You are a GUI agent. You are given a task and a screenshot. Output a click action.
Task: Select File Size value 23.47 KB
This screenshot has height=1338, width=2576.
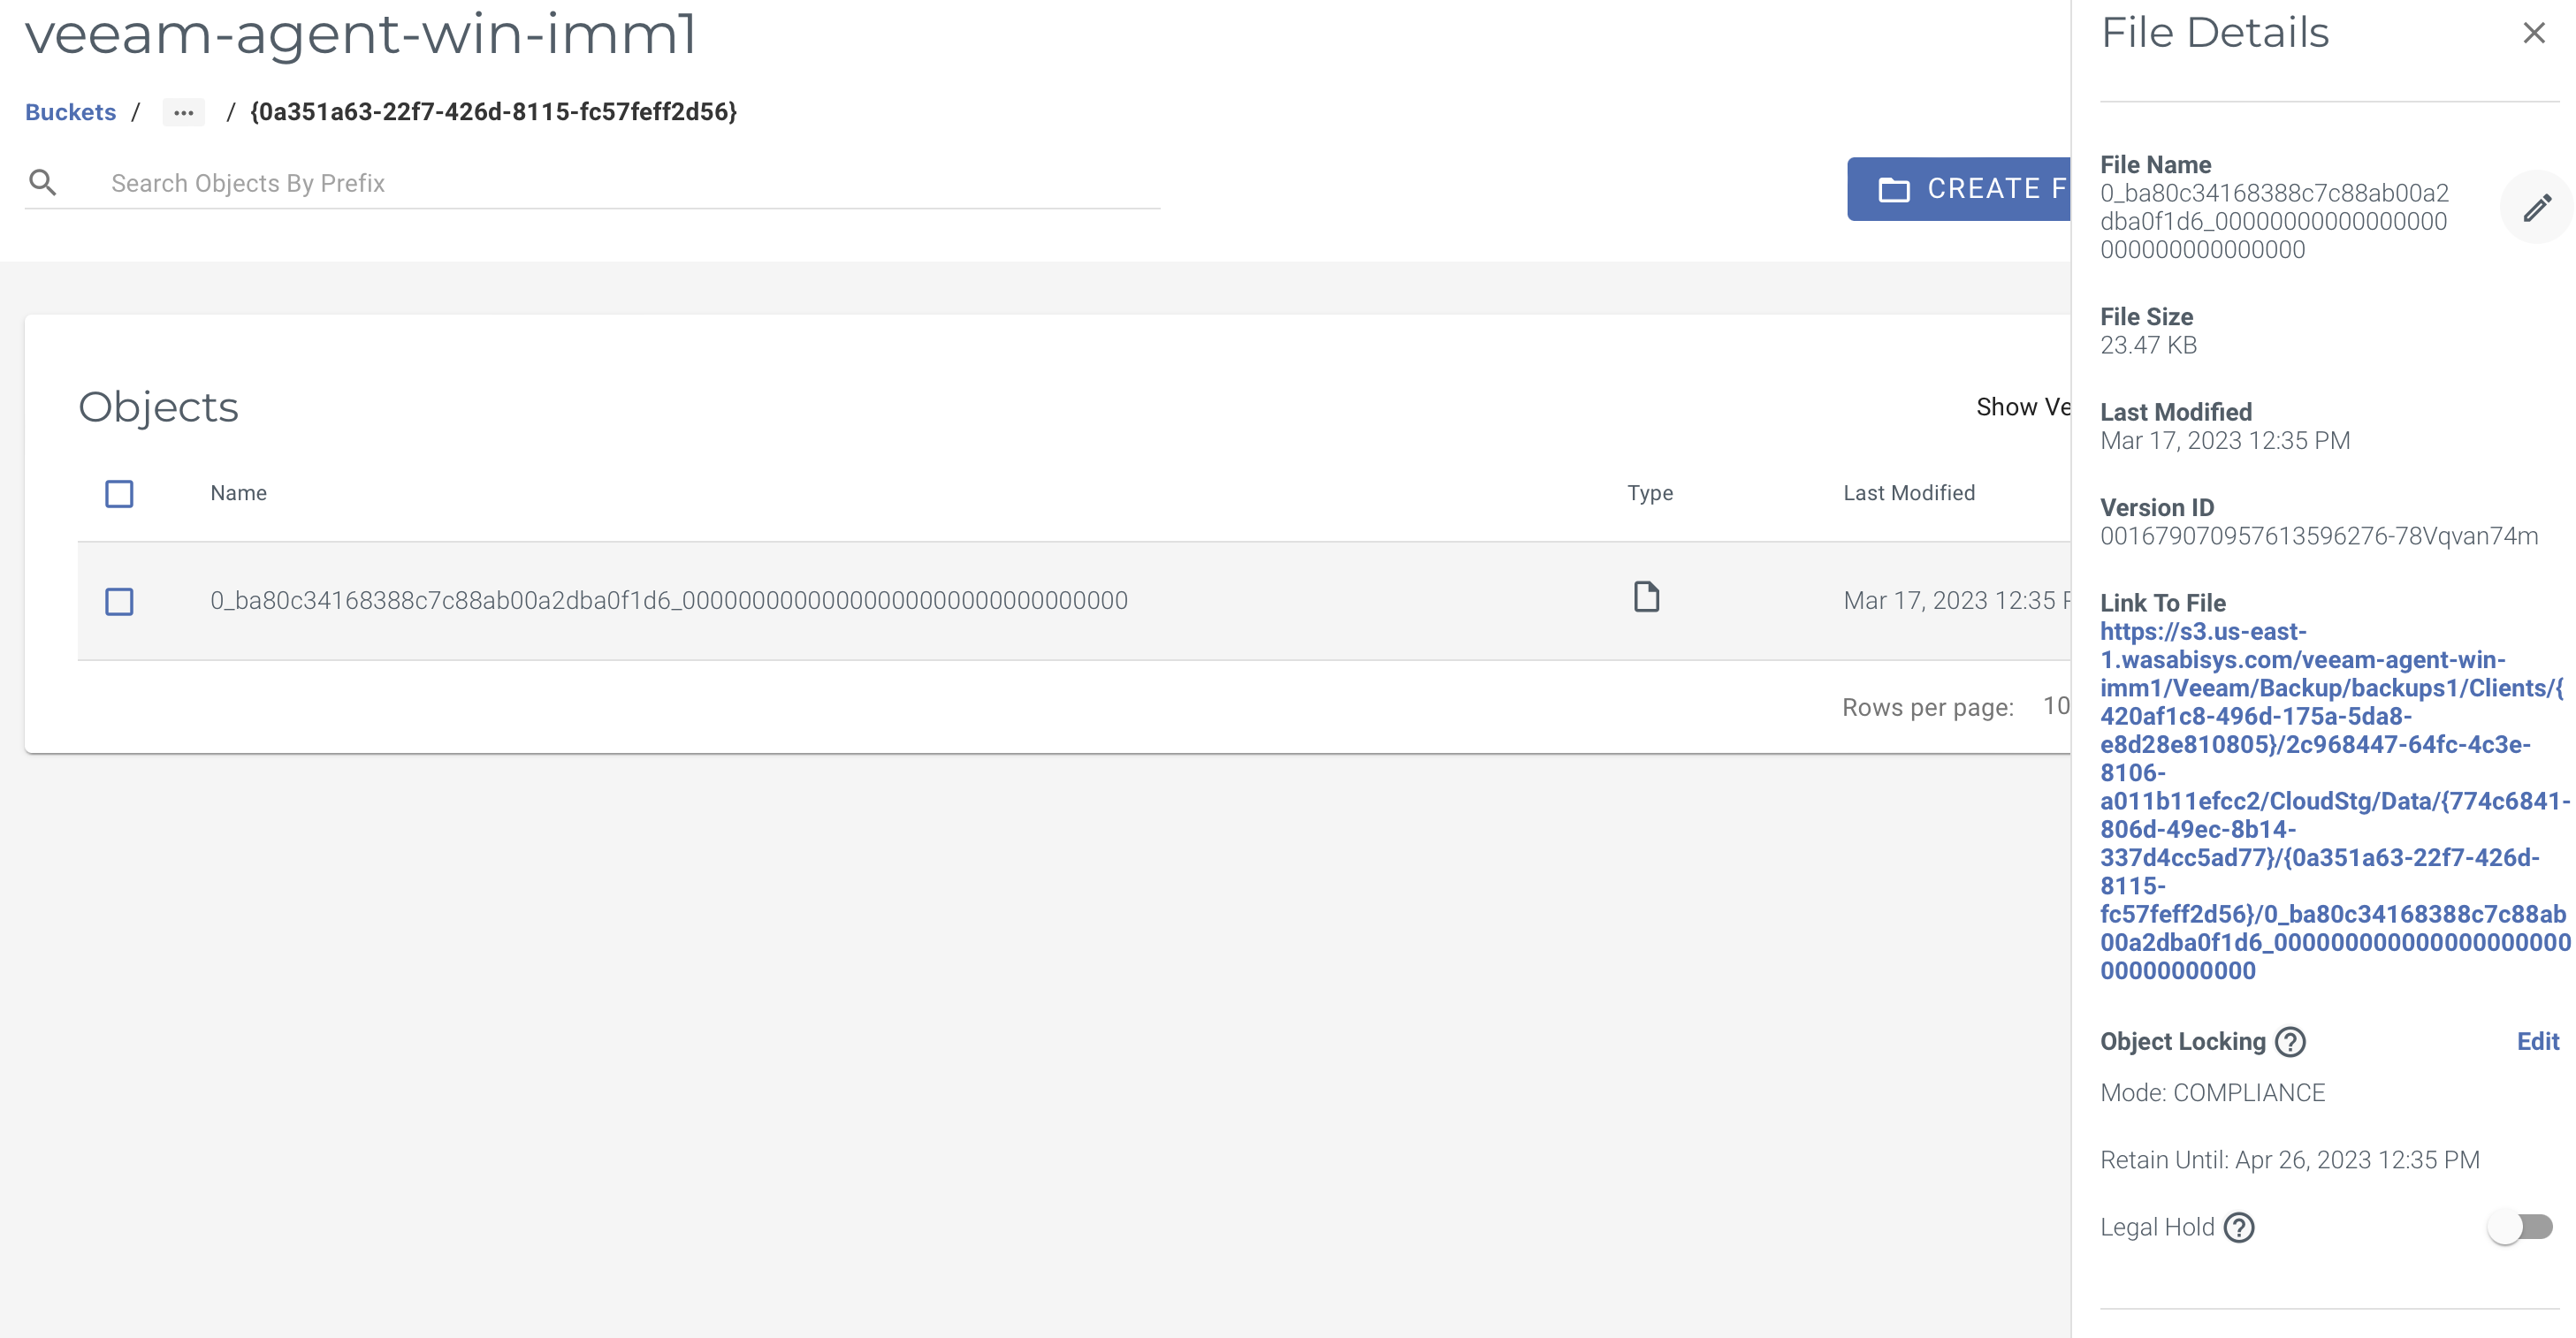coord(2148,345)
